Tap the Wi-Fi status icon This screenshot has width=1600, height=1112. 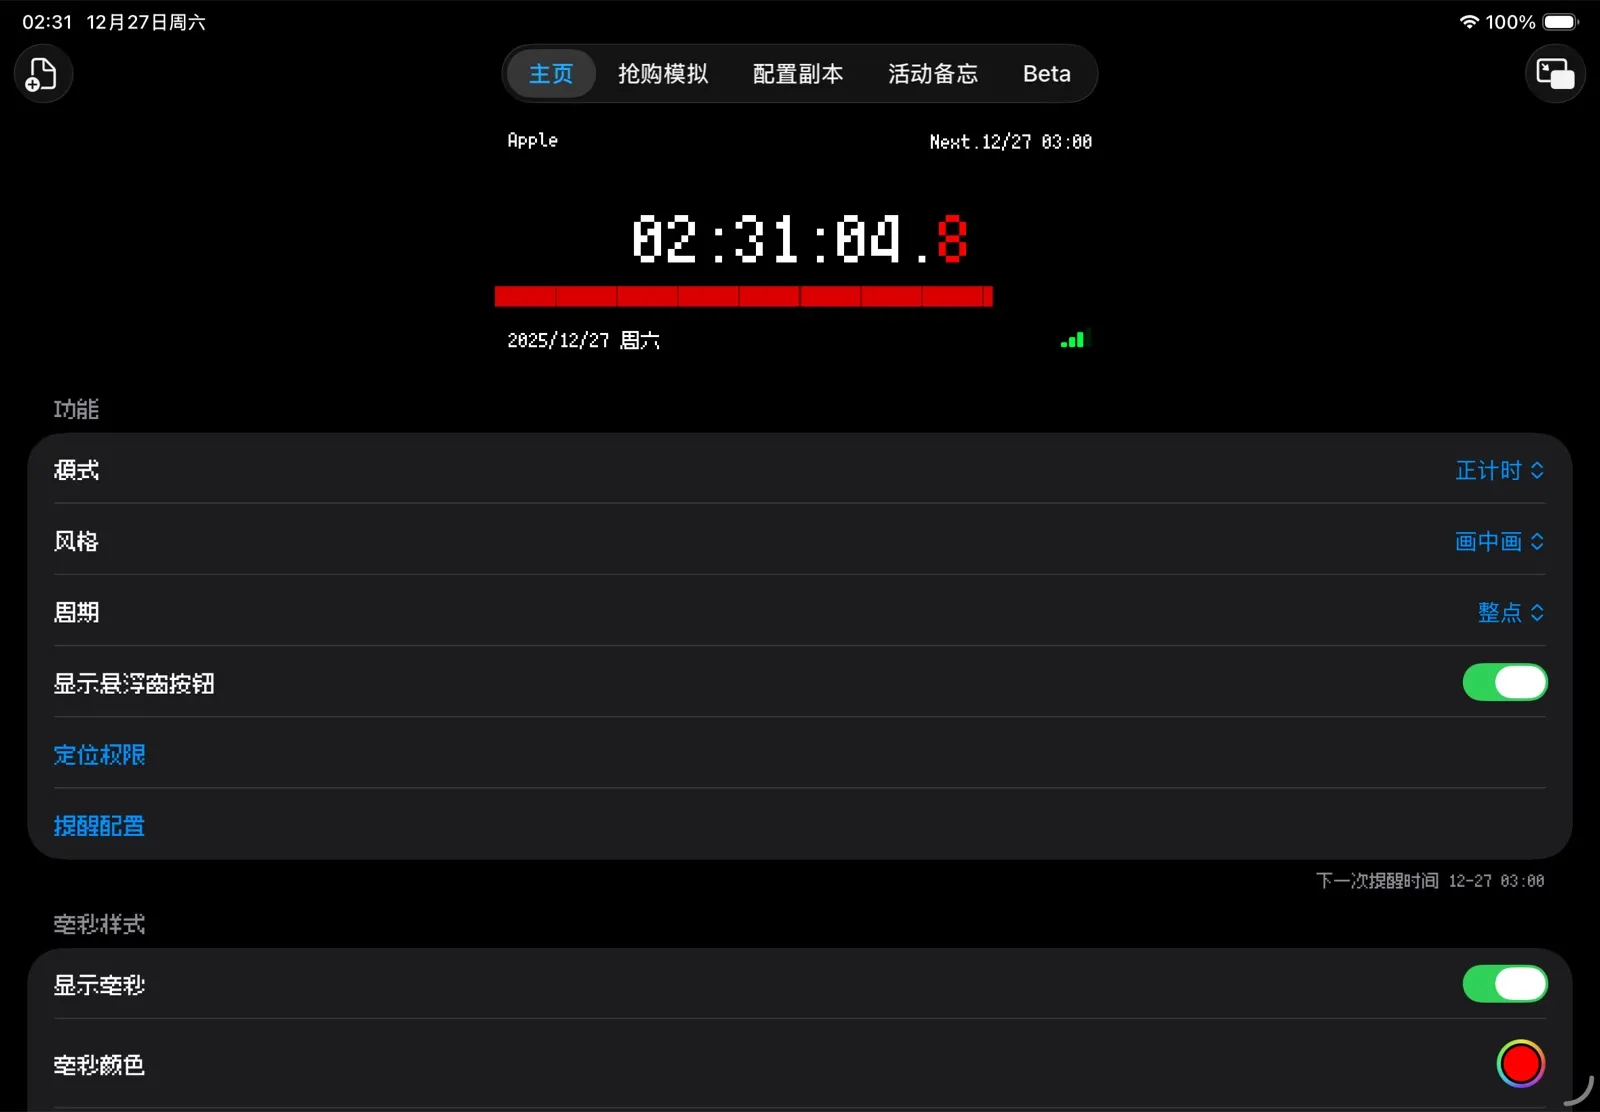1469,22
